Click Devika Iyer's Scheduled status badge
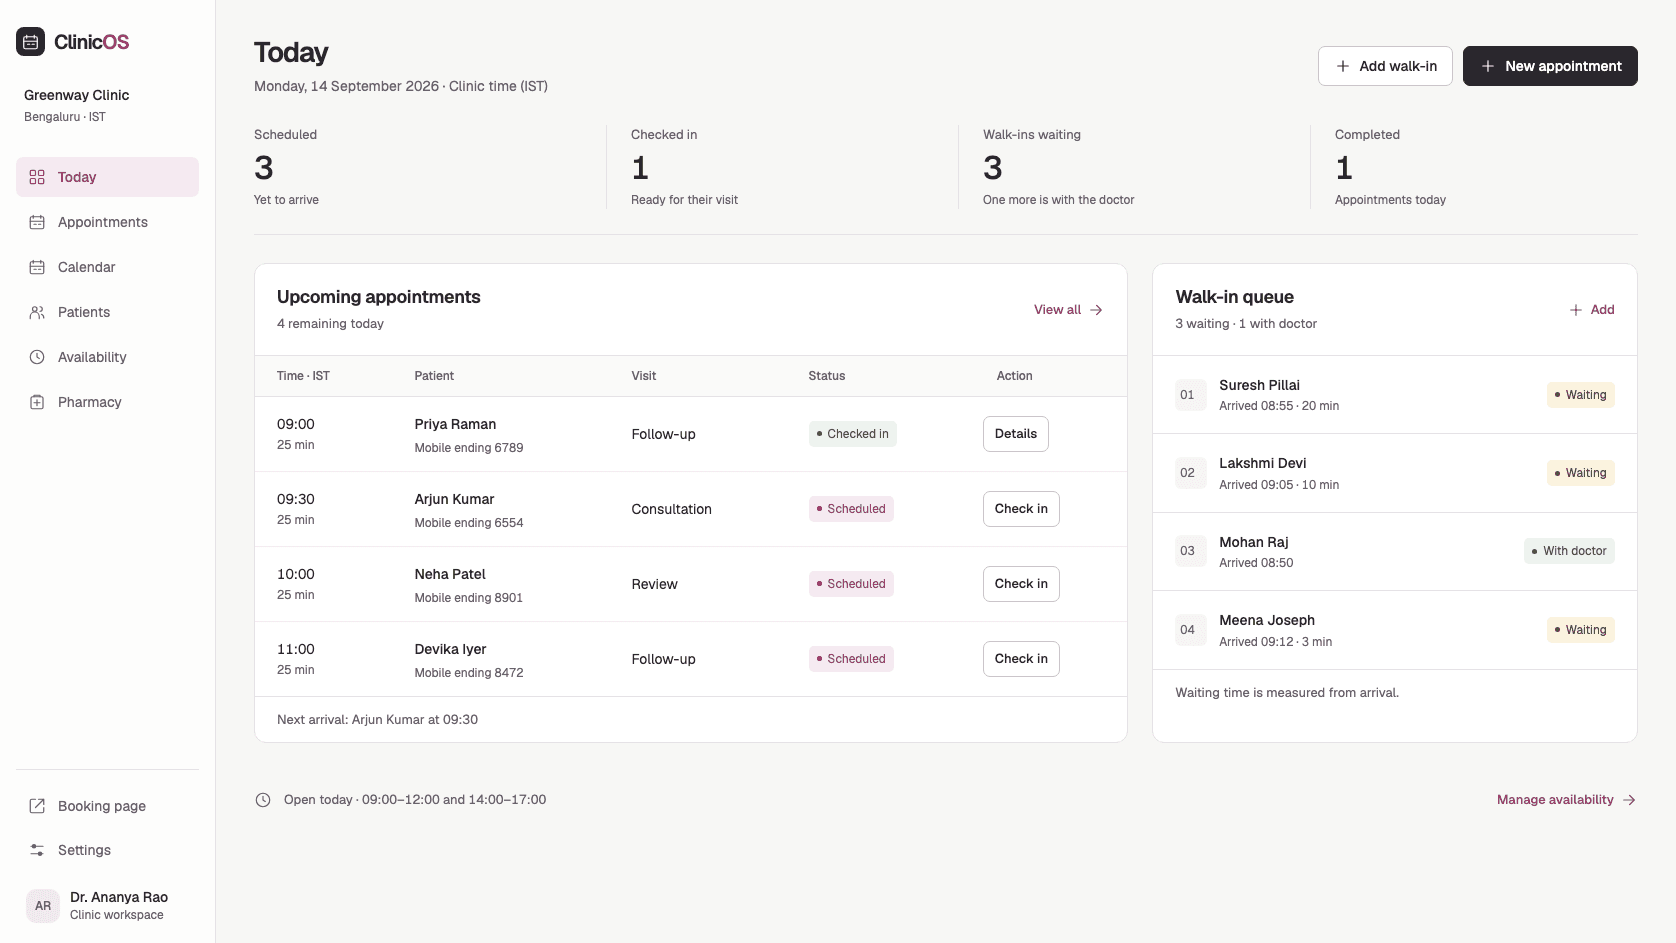Viewport: 1676px width, 943px height. 851,659
